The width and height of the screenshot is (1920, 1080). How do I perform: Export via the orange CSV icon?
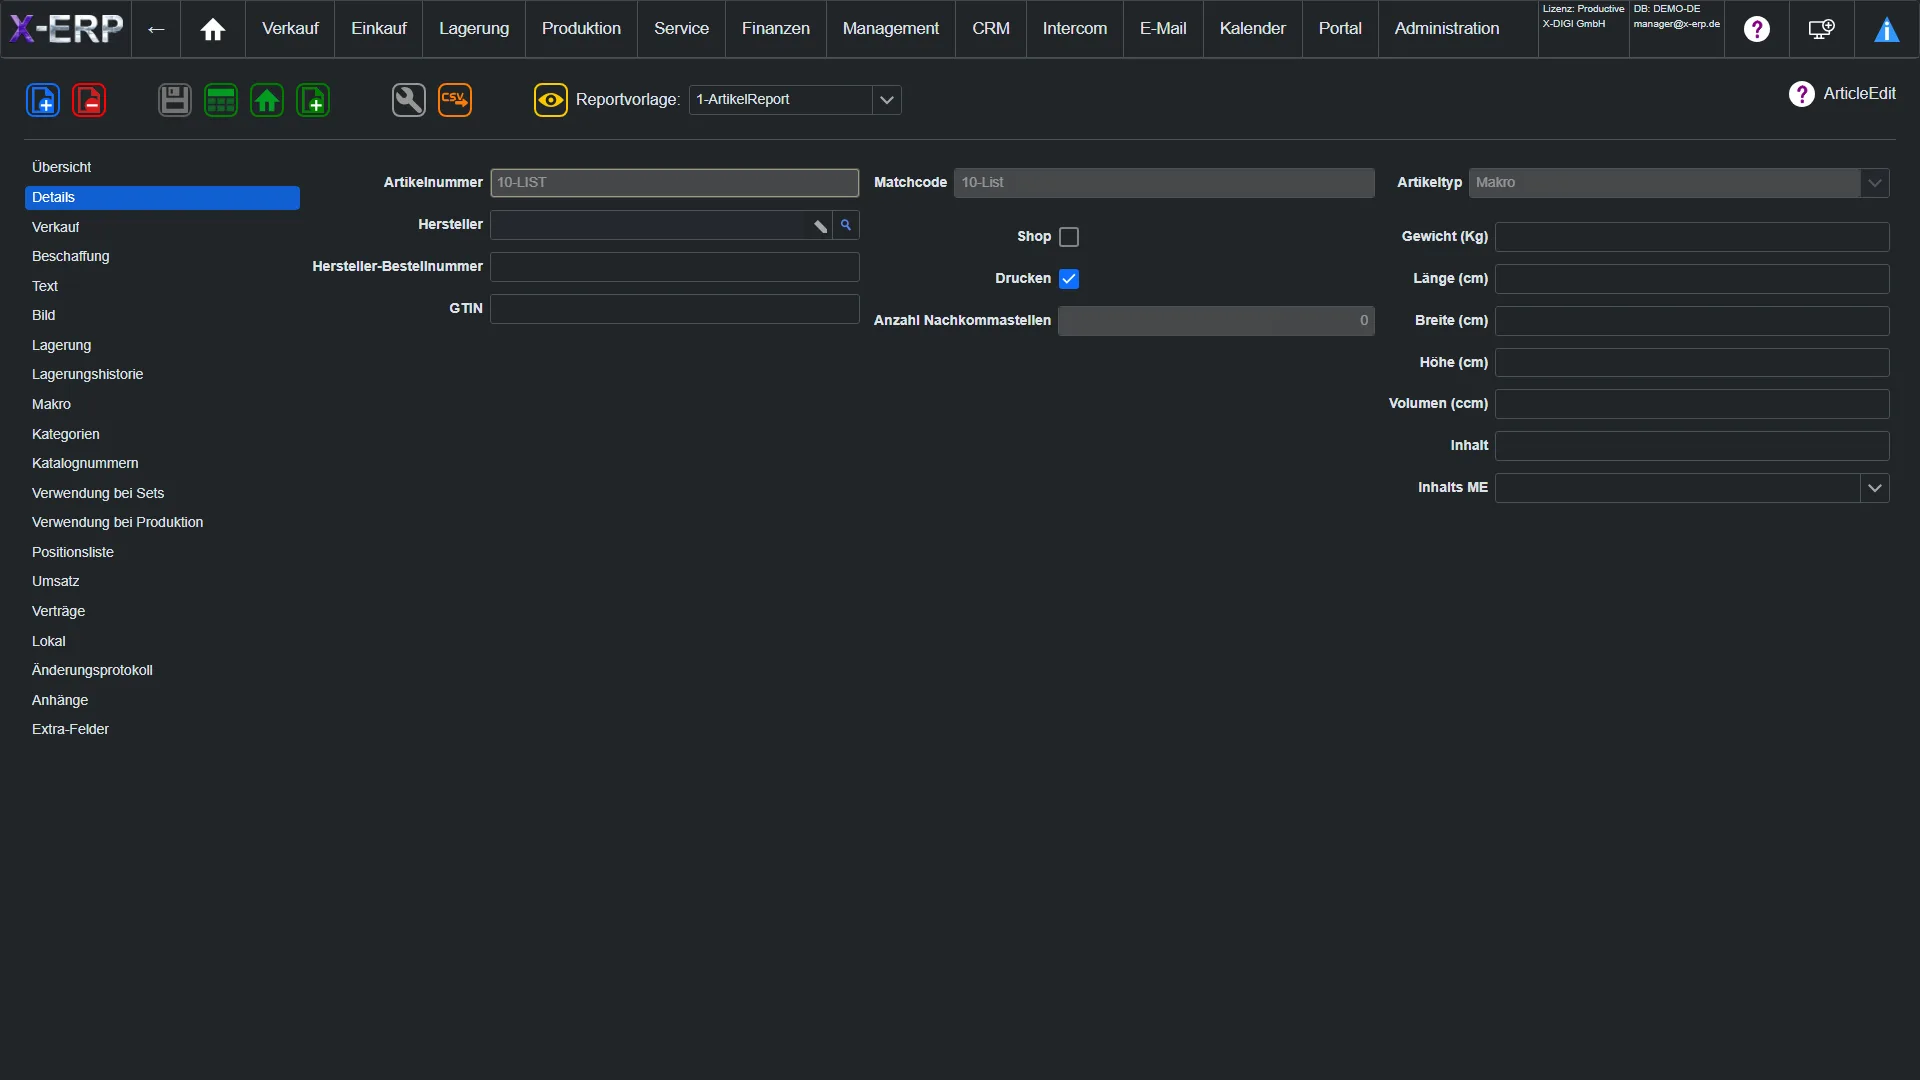(x=455, y=100)
